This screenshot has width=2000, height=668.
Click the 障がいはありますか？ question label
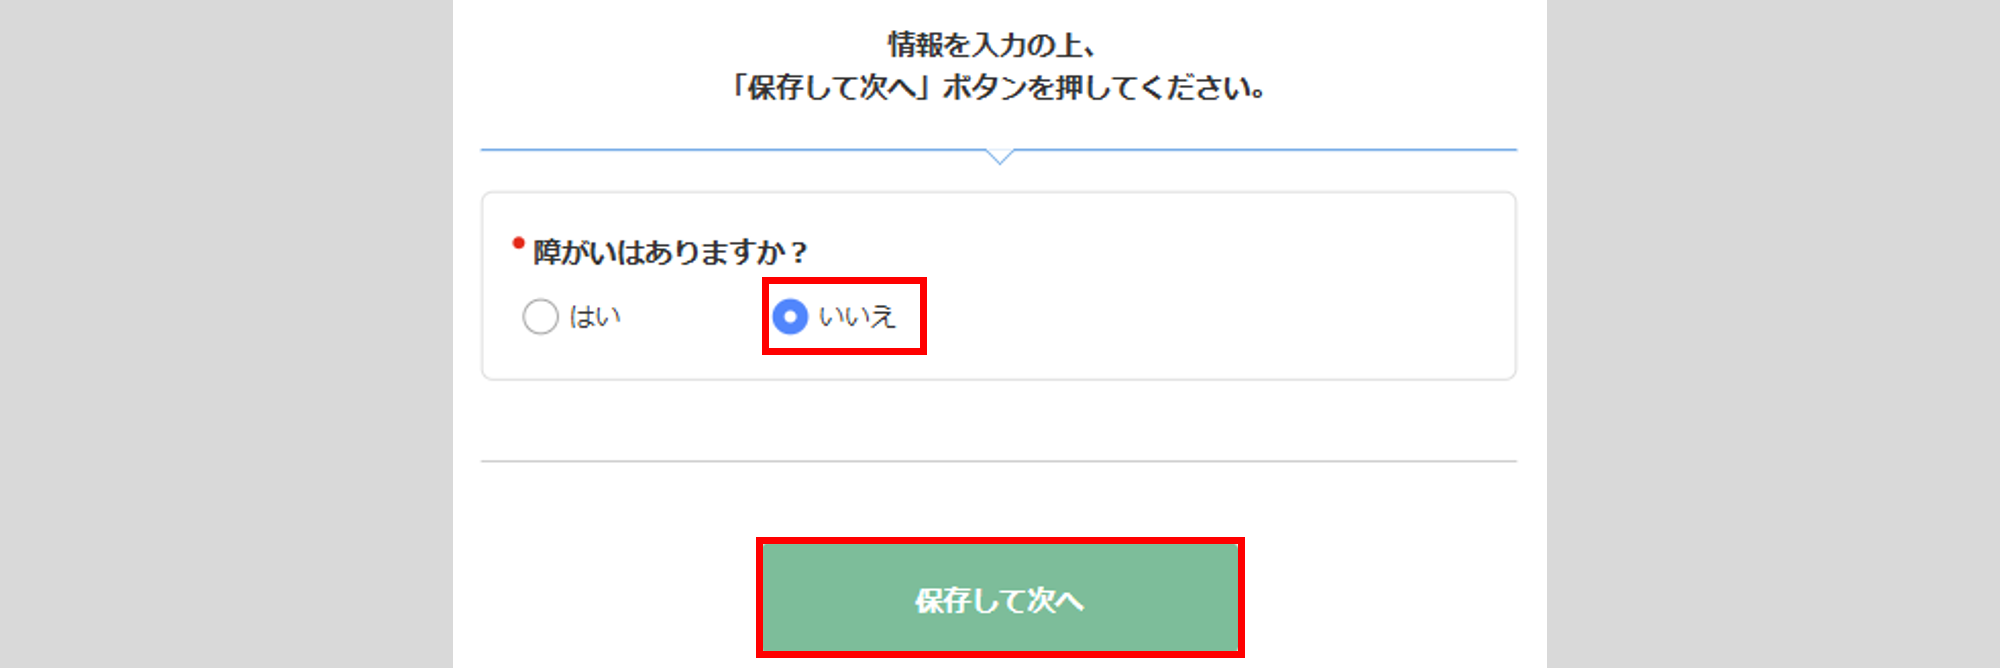pos(670,252)
